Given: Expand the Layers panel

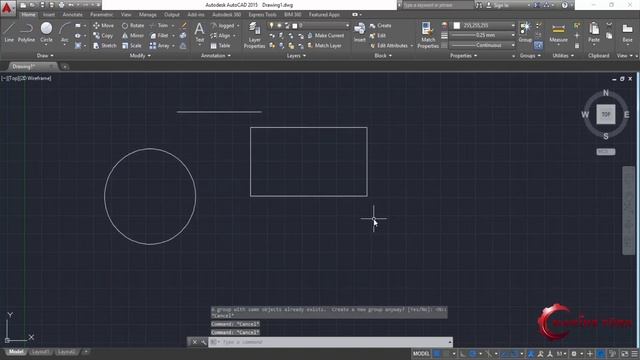Looking at the screenshot, I should click(296, 56).
